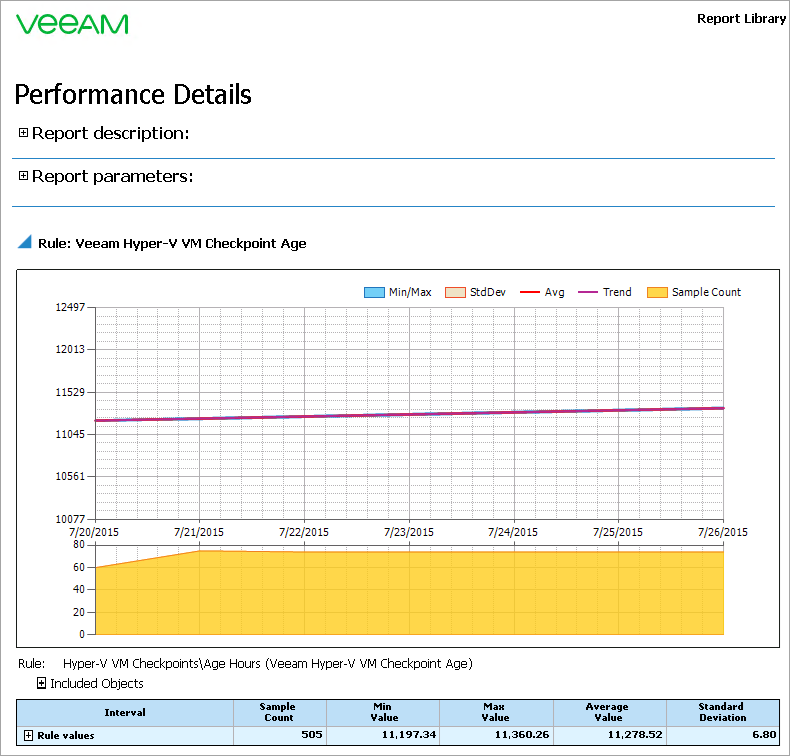Screen dimensions: 790x756
Task: Expand the Rule values row
Action: coord(29,735)
